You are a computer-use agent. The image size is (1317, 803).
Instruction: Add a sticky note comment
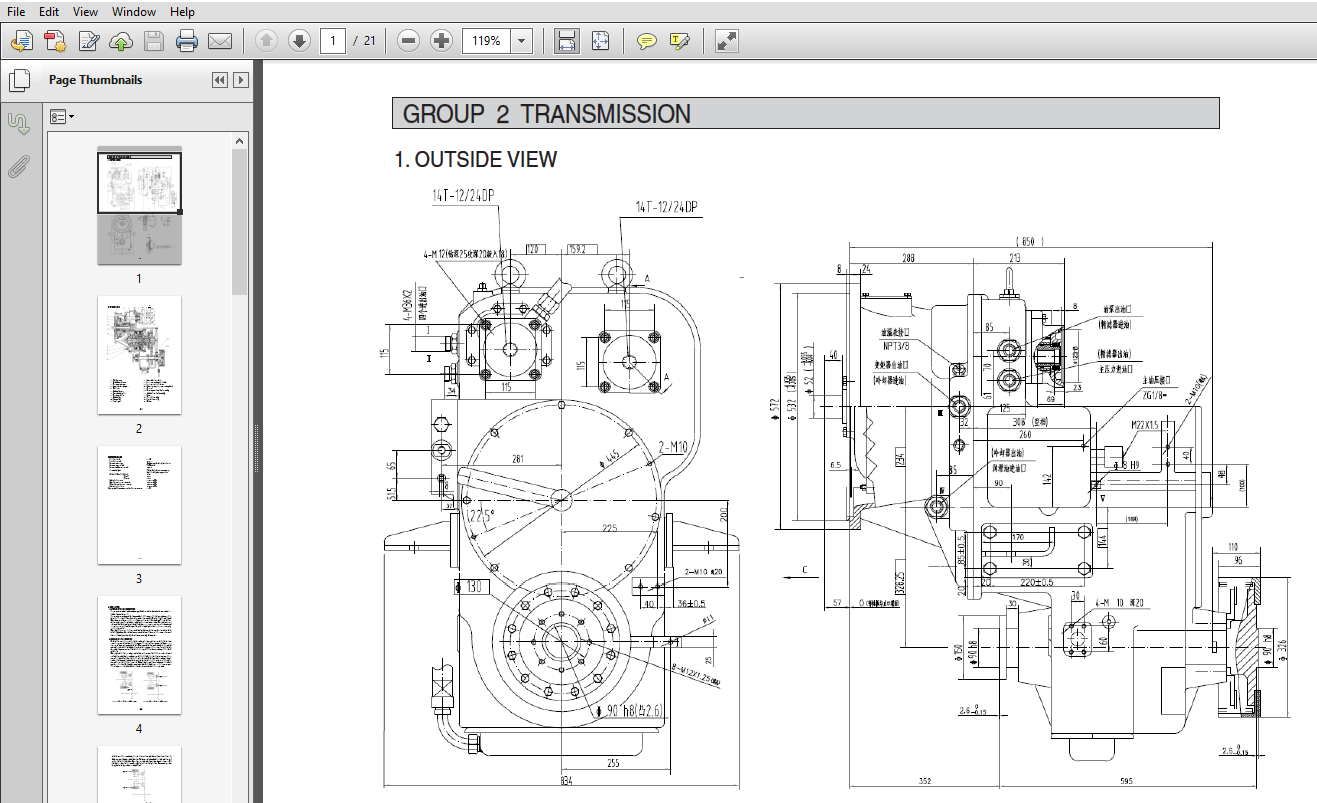[x=647, y=41]
